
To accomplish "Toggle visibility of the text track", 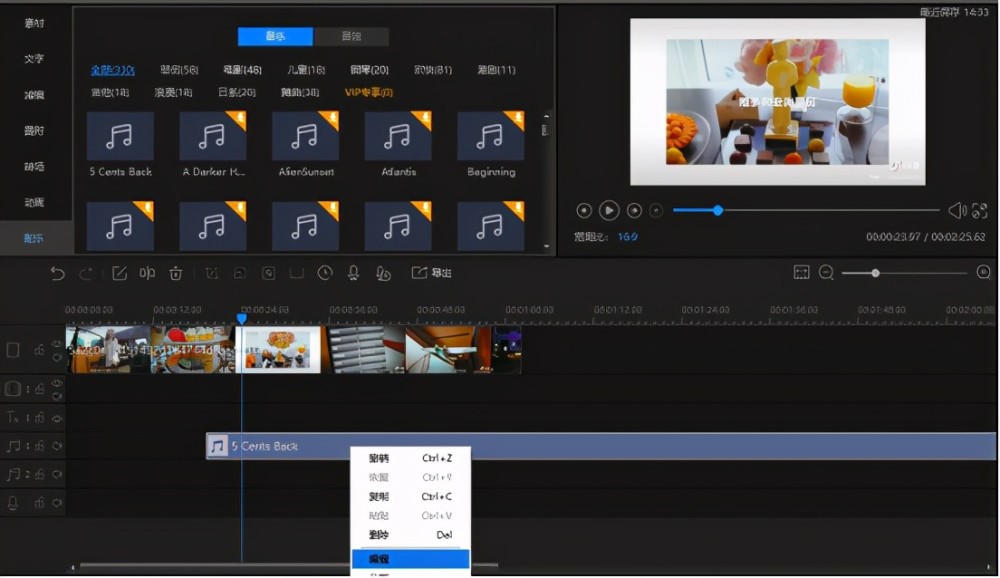I will point(57,419).
